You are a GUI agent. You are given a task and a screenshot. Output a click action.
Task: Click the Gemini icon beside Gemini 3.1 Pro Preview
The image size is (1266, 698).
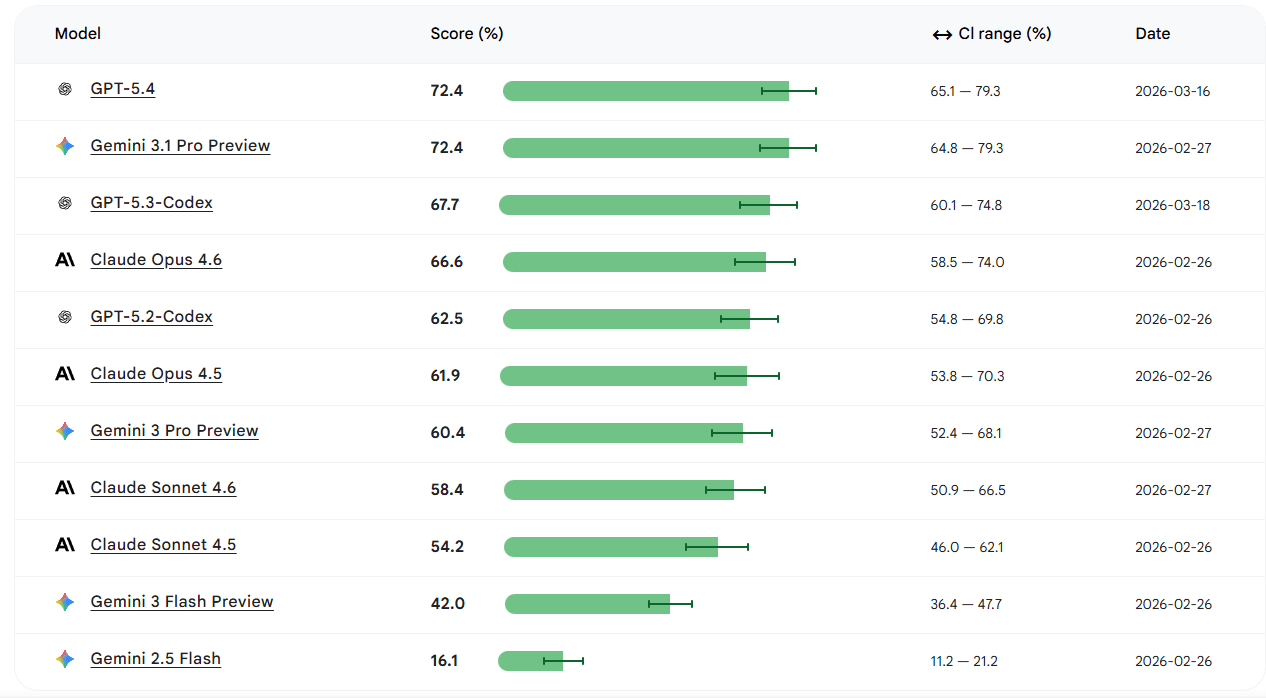[65, 146]
